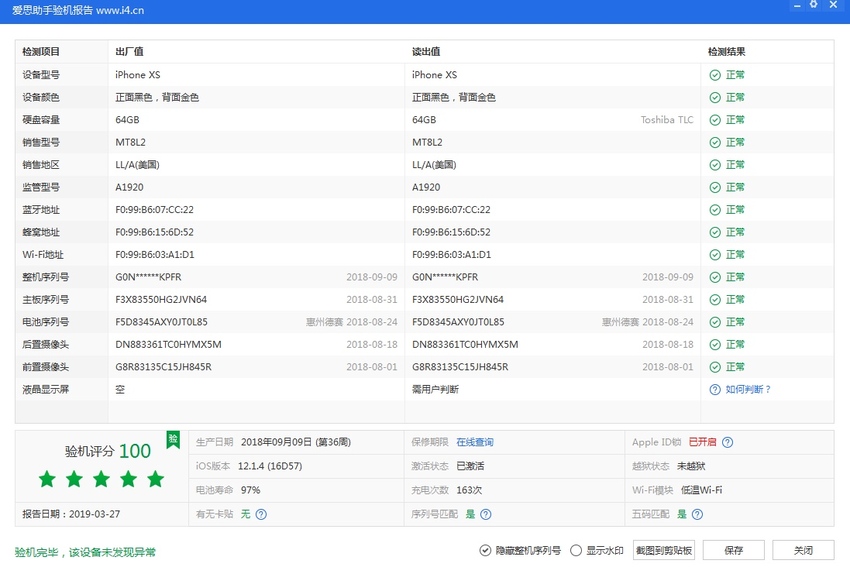Click 需用户判断 text in LCD row

[x=435, y=390]
